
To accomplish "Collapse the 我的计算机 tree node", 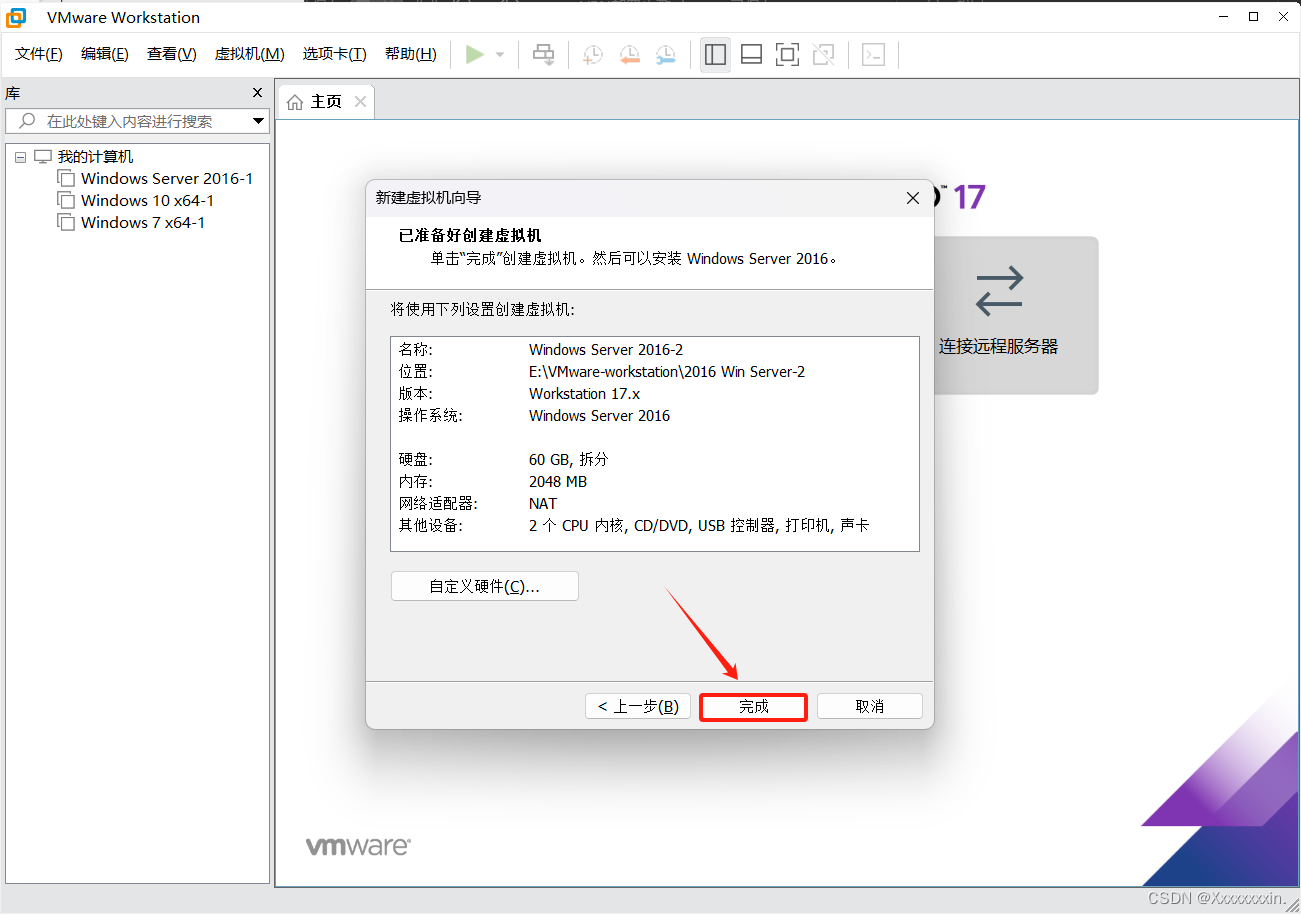I will pos(20,157).
